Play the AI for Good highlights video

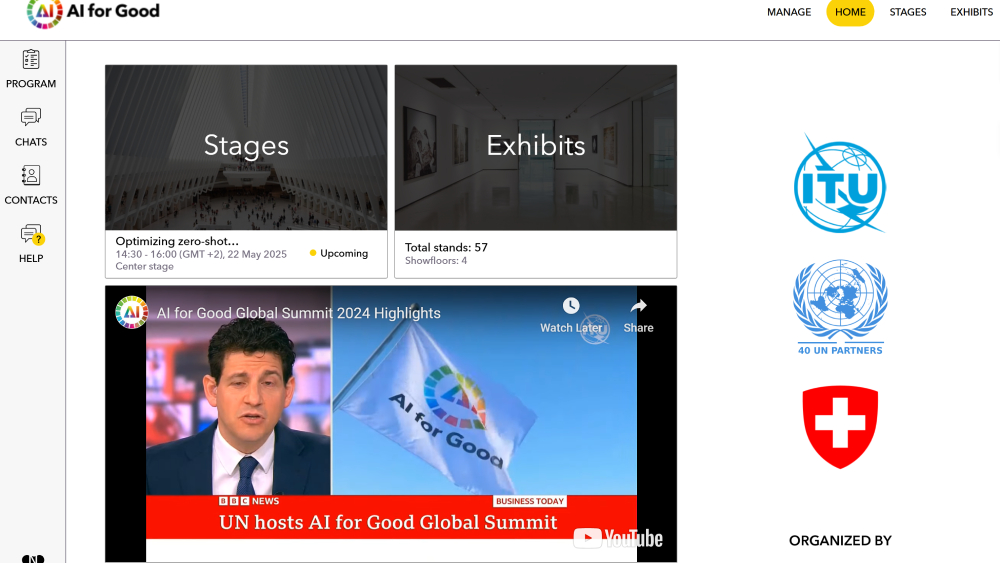(391, 424)
